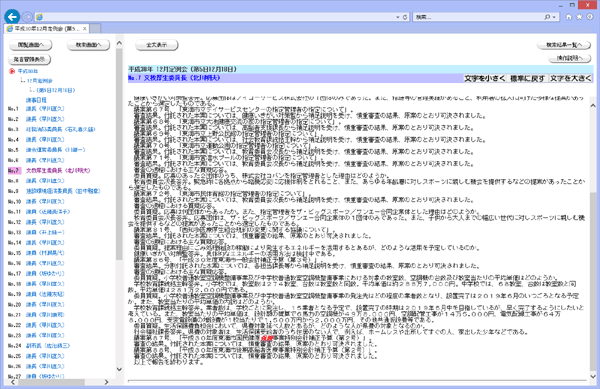This screenshot has width=600, height=389.
Task: Open the speaker link in row No.16
Action: [x=45, y=264]
